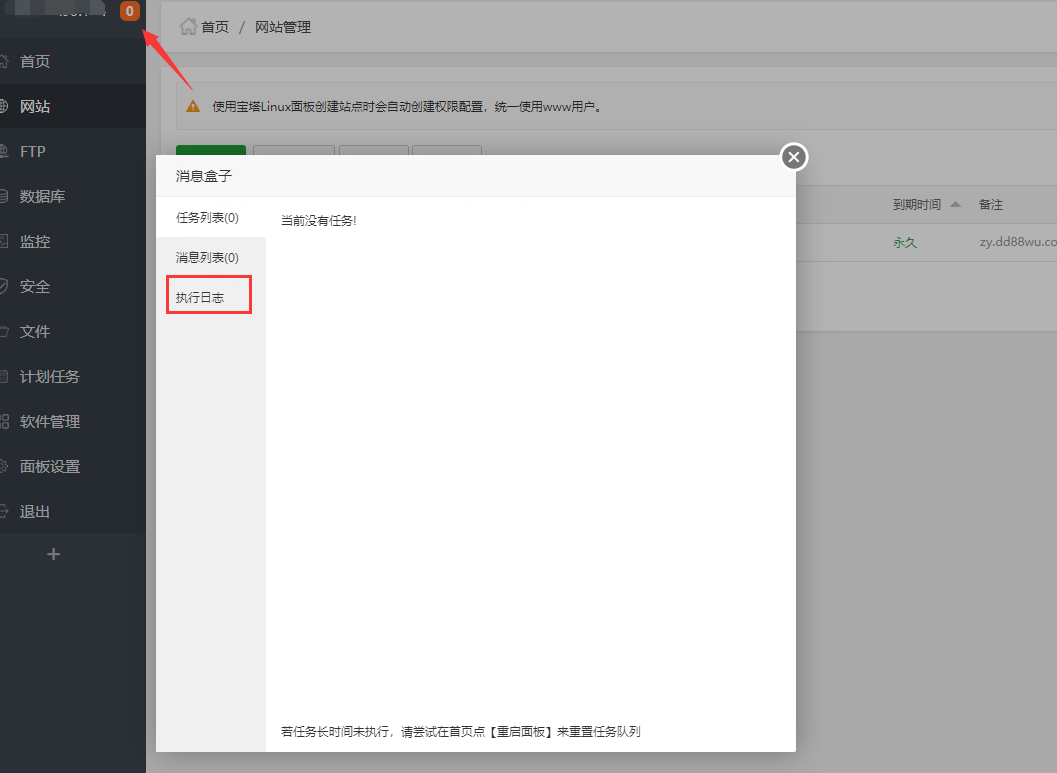This screenshot has height=773, width=1057.
Task: Switch to 任务列表(0) tab
Action: (x=211, y=218)
